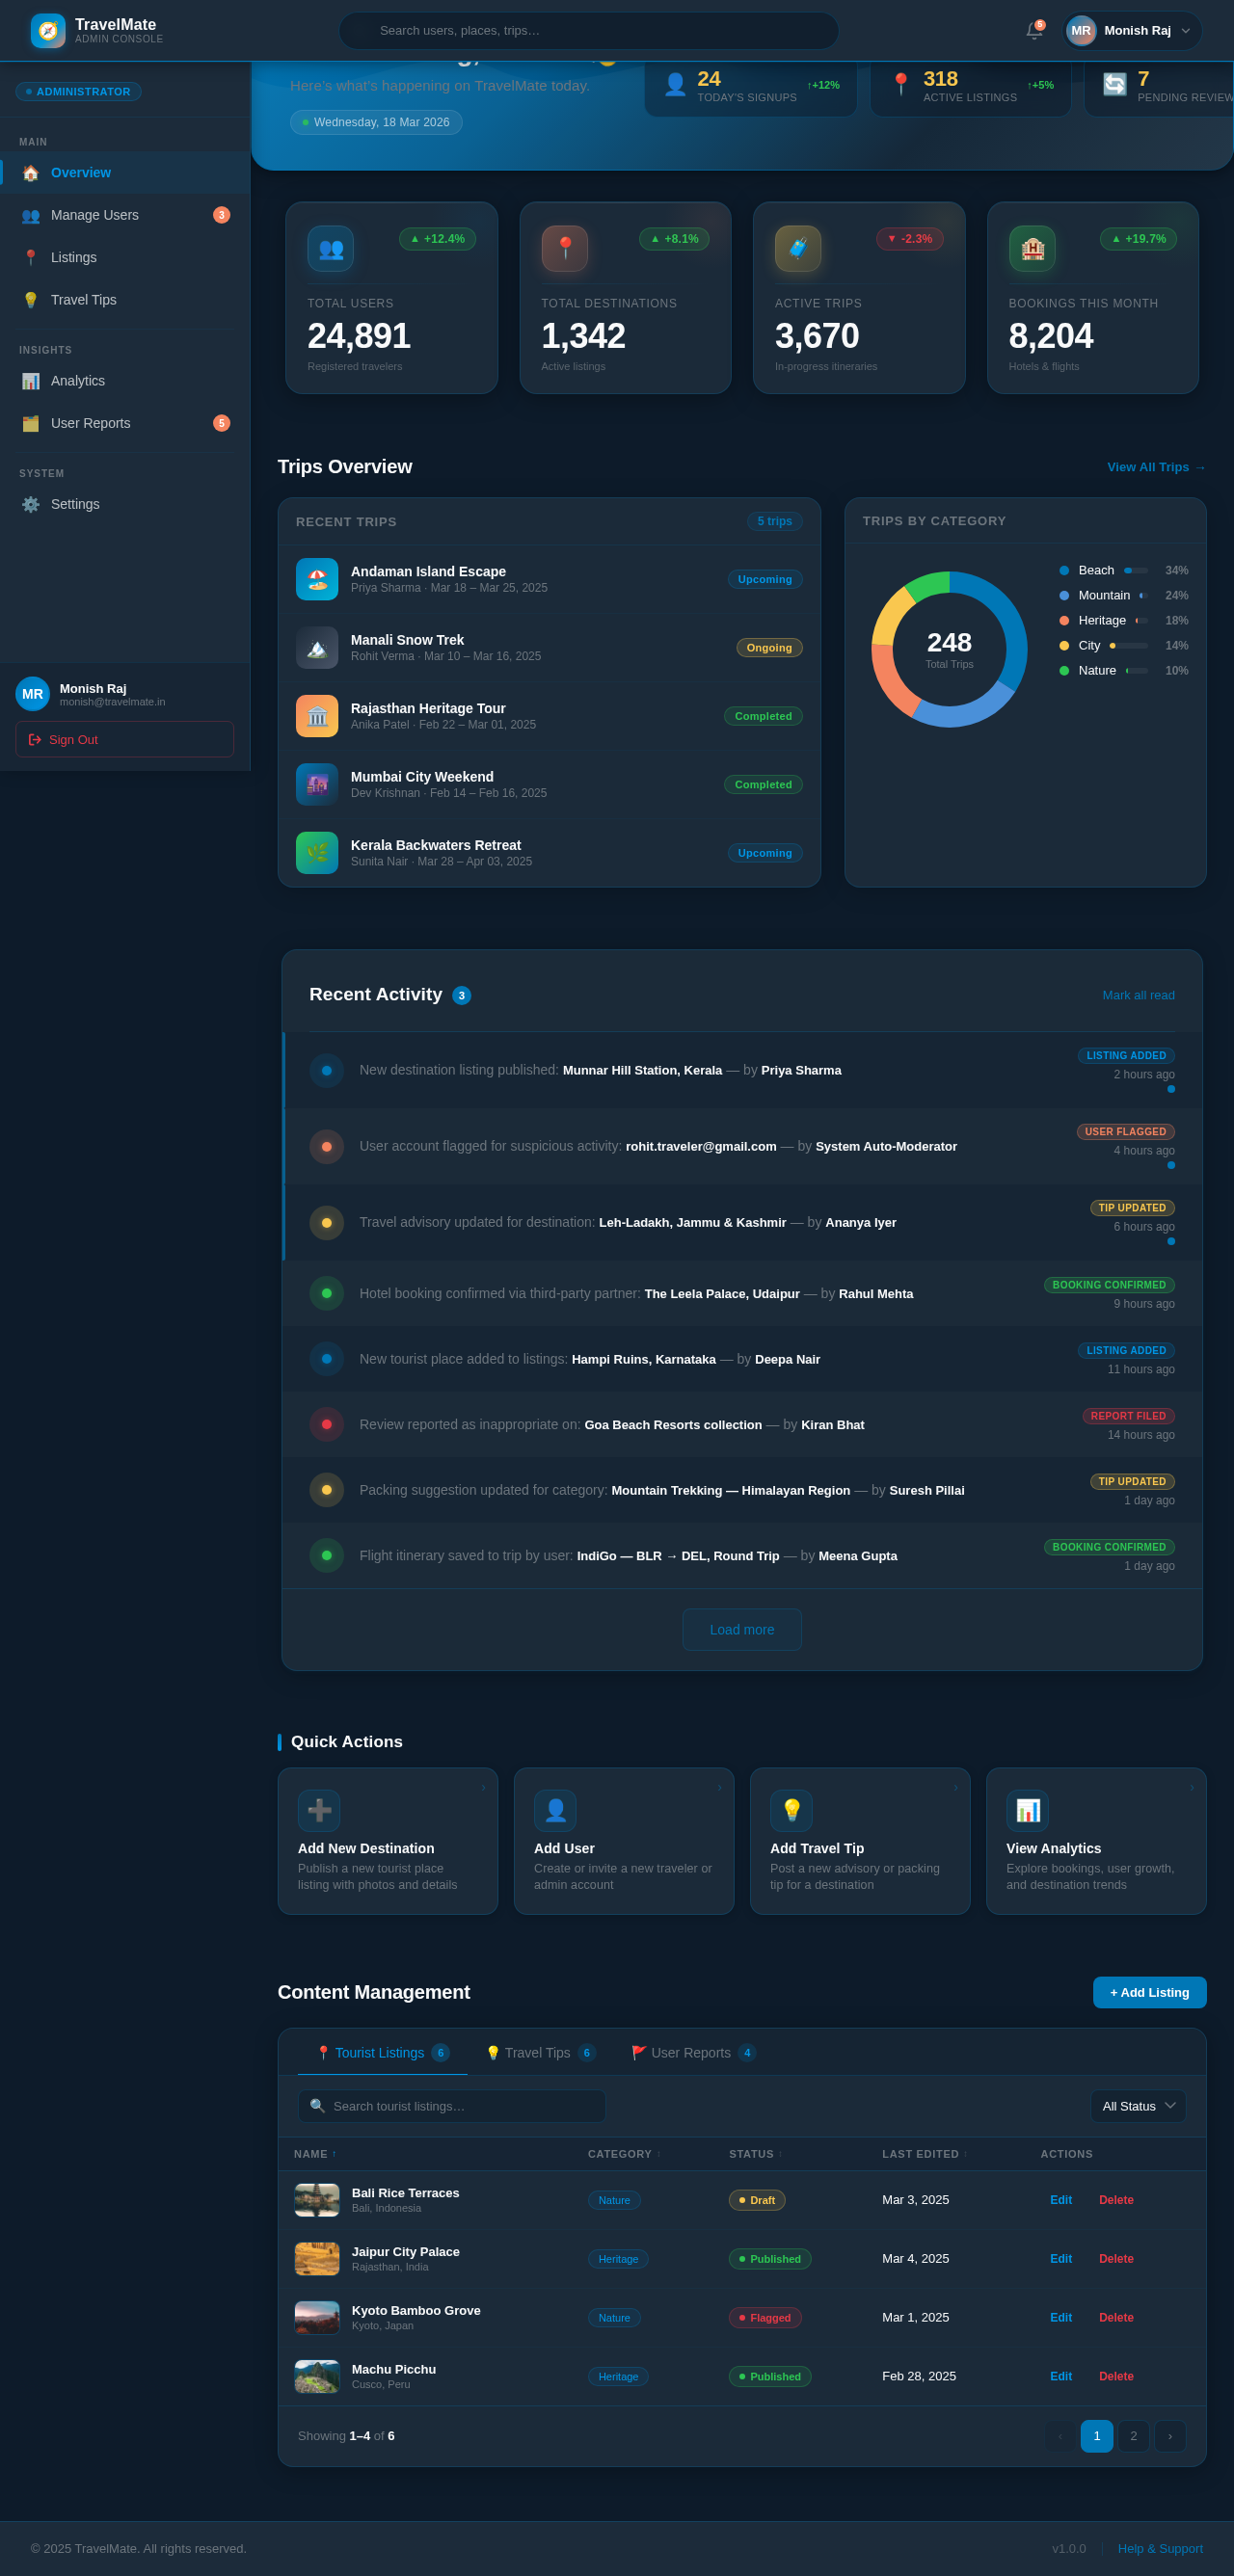Click the Load more button
Screen dimensions: 1234x2576
pos(742,1630)
